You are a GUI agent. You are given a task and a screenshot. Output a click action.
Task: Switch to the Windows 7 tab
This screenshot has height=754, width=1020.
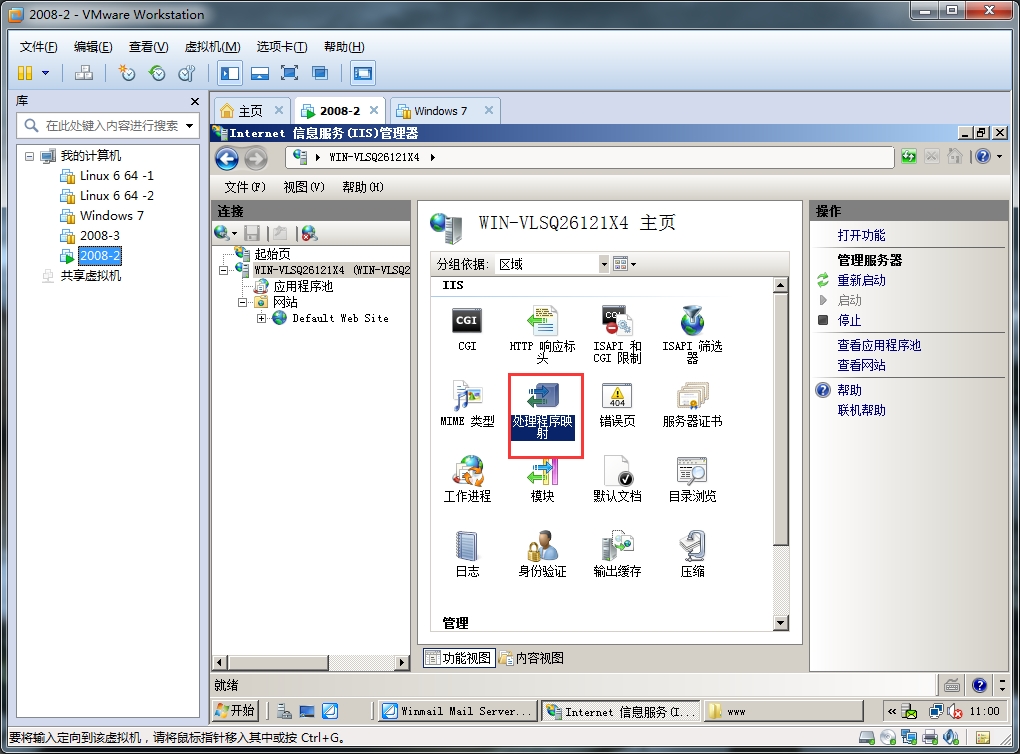coord(446,111)
